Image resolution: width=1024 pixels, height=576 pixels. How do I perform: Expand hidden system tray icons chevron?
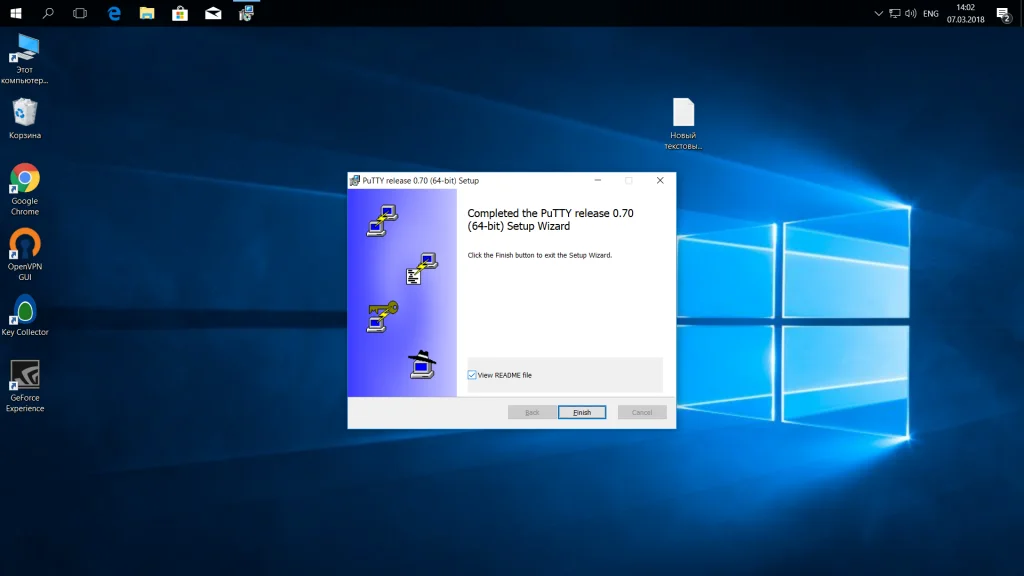tap(877, 14)
